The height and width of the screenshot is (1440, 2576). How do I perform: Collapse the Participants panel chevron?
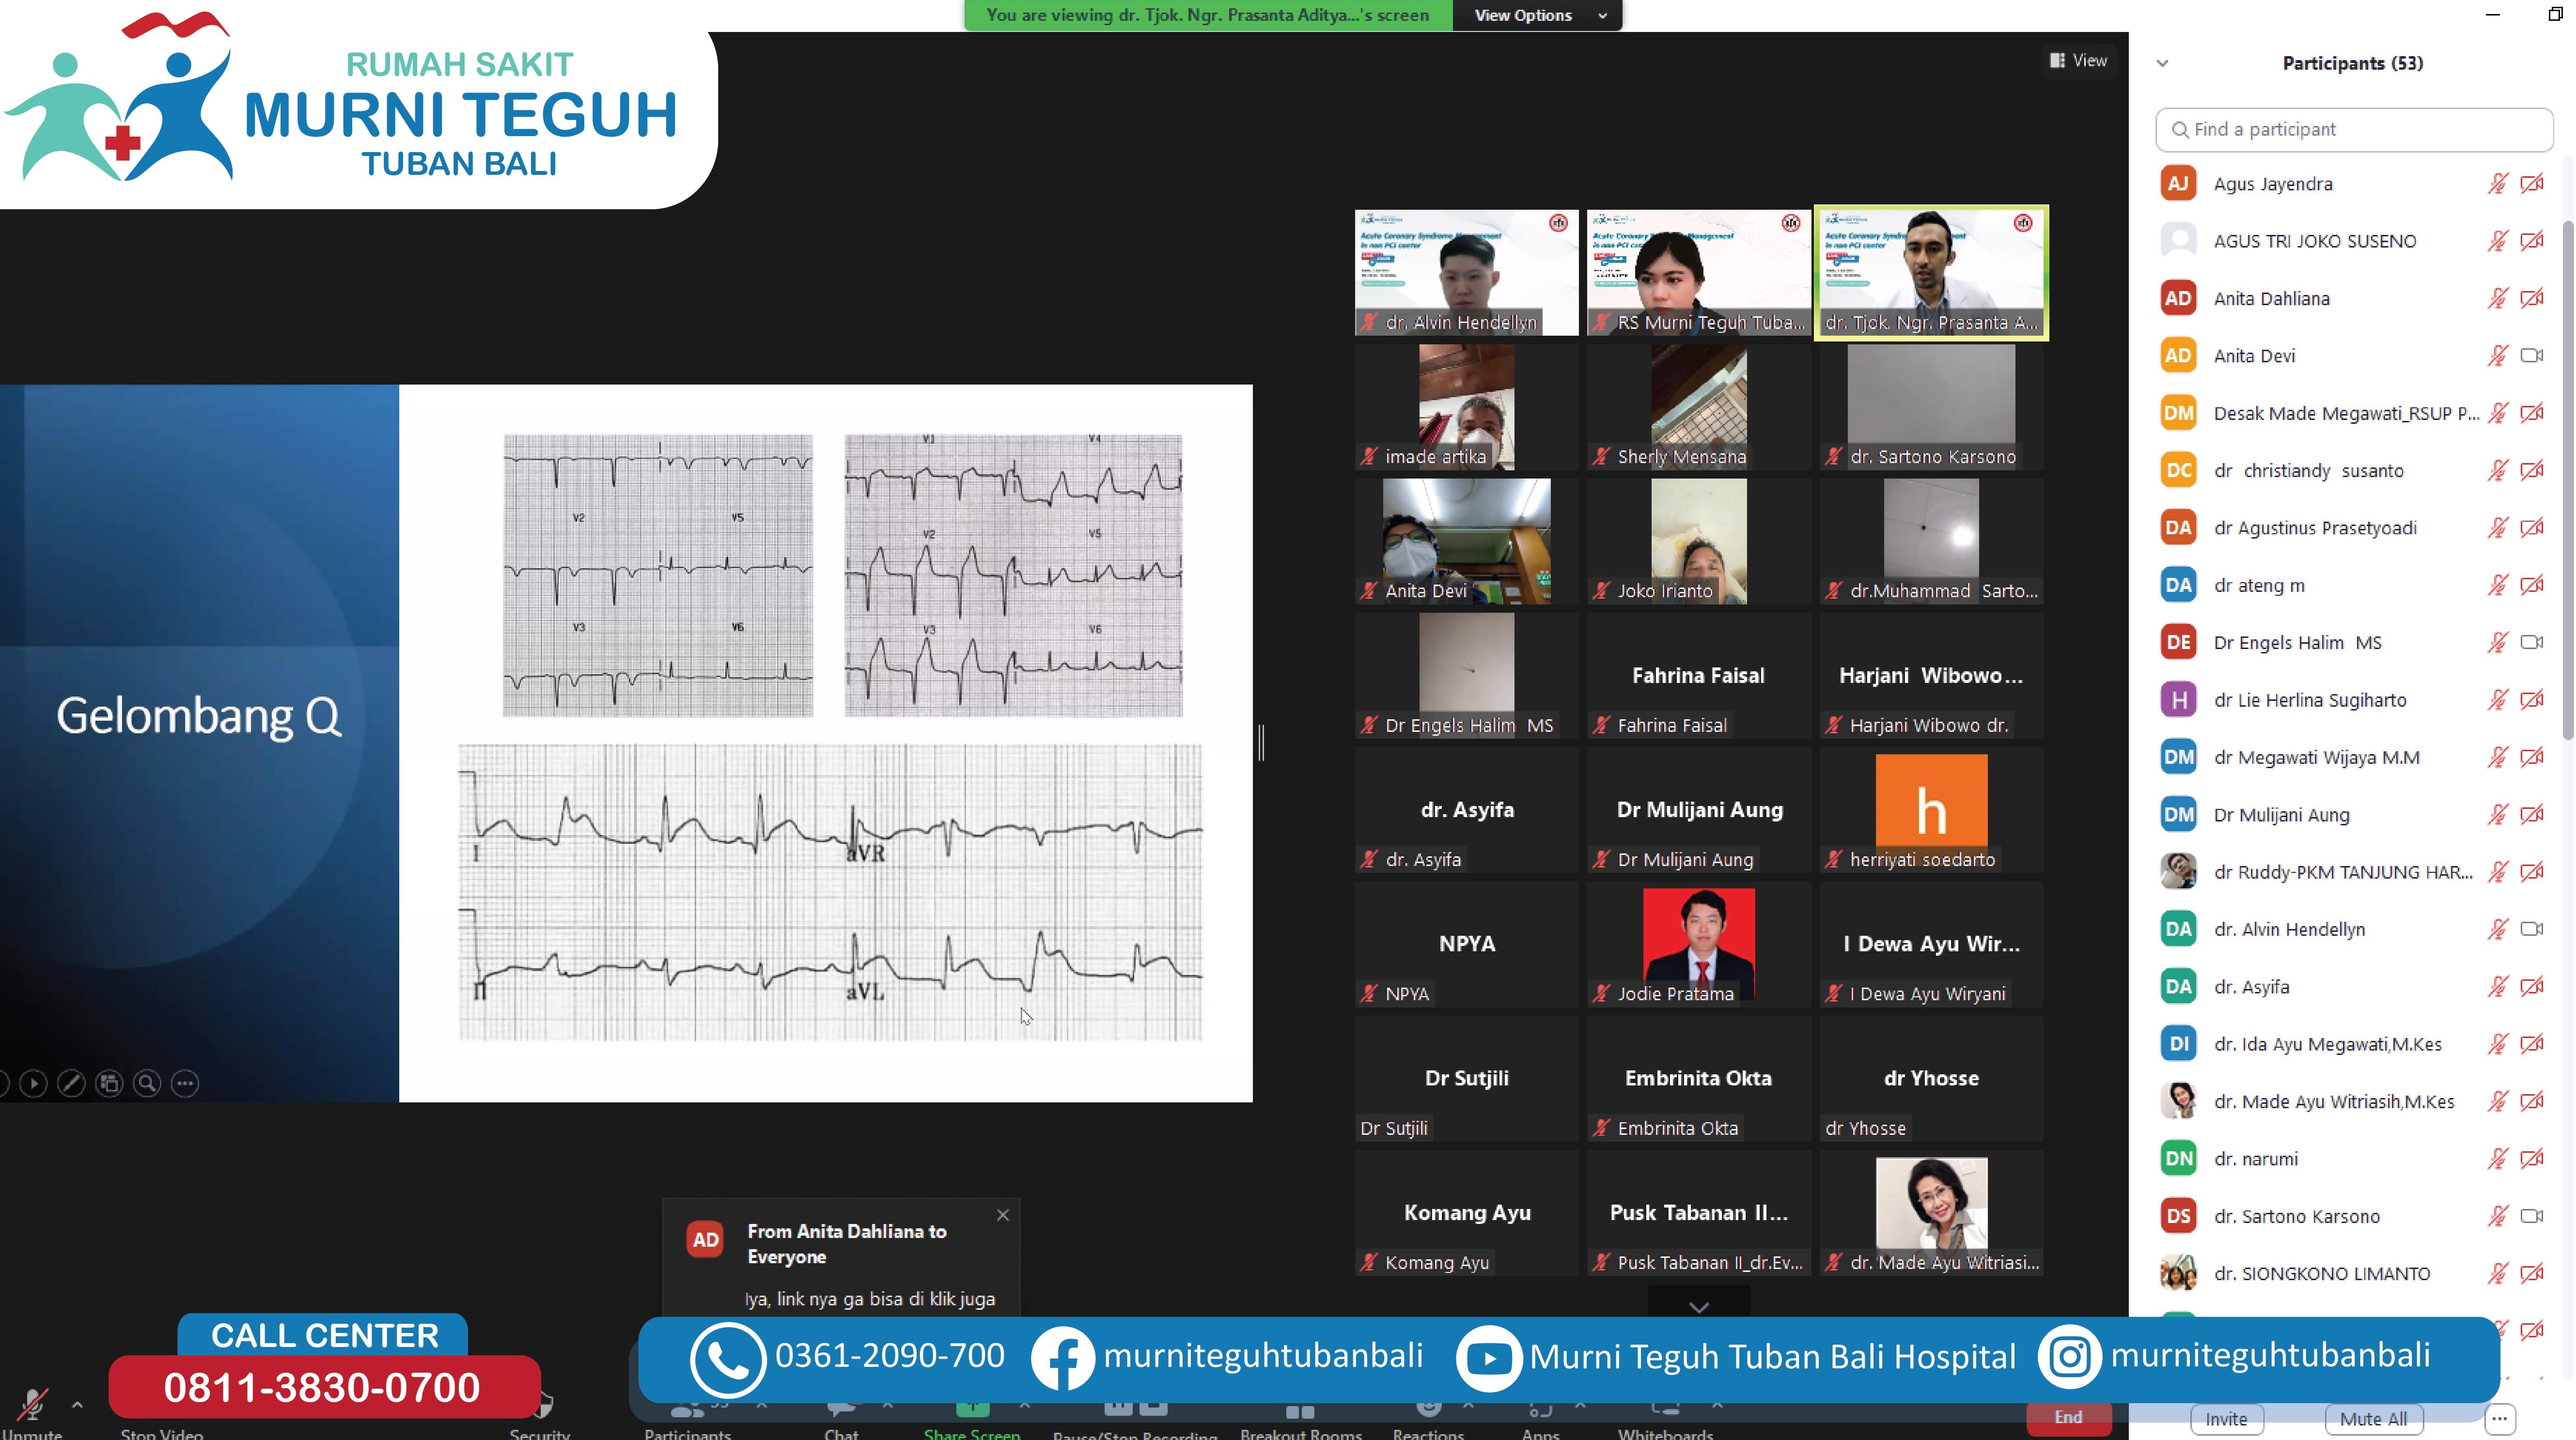click(2162, 63)
